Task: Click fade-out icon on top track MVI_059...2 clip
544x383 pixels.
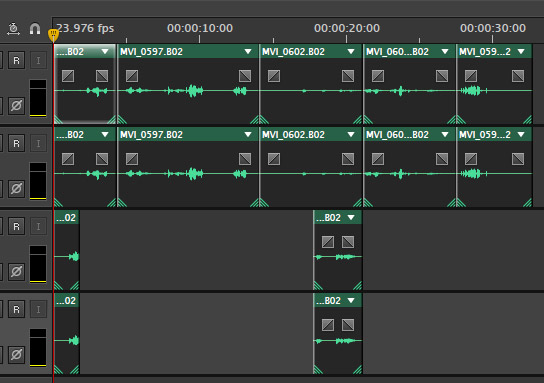Action: (x=518, y=76)
